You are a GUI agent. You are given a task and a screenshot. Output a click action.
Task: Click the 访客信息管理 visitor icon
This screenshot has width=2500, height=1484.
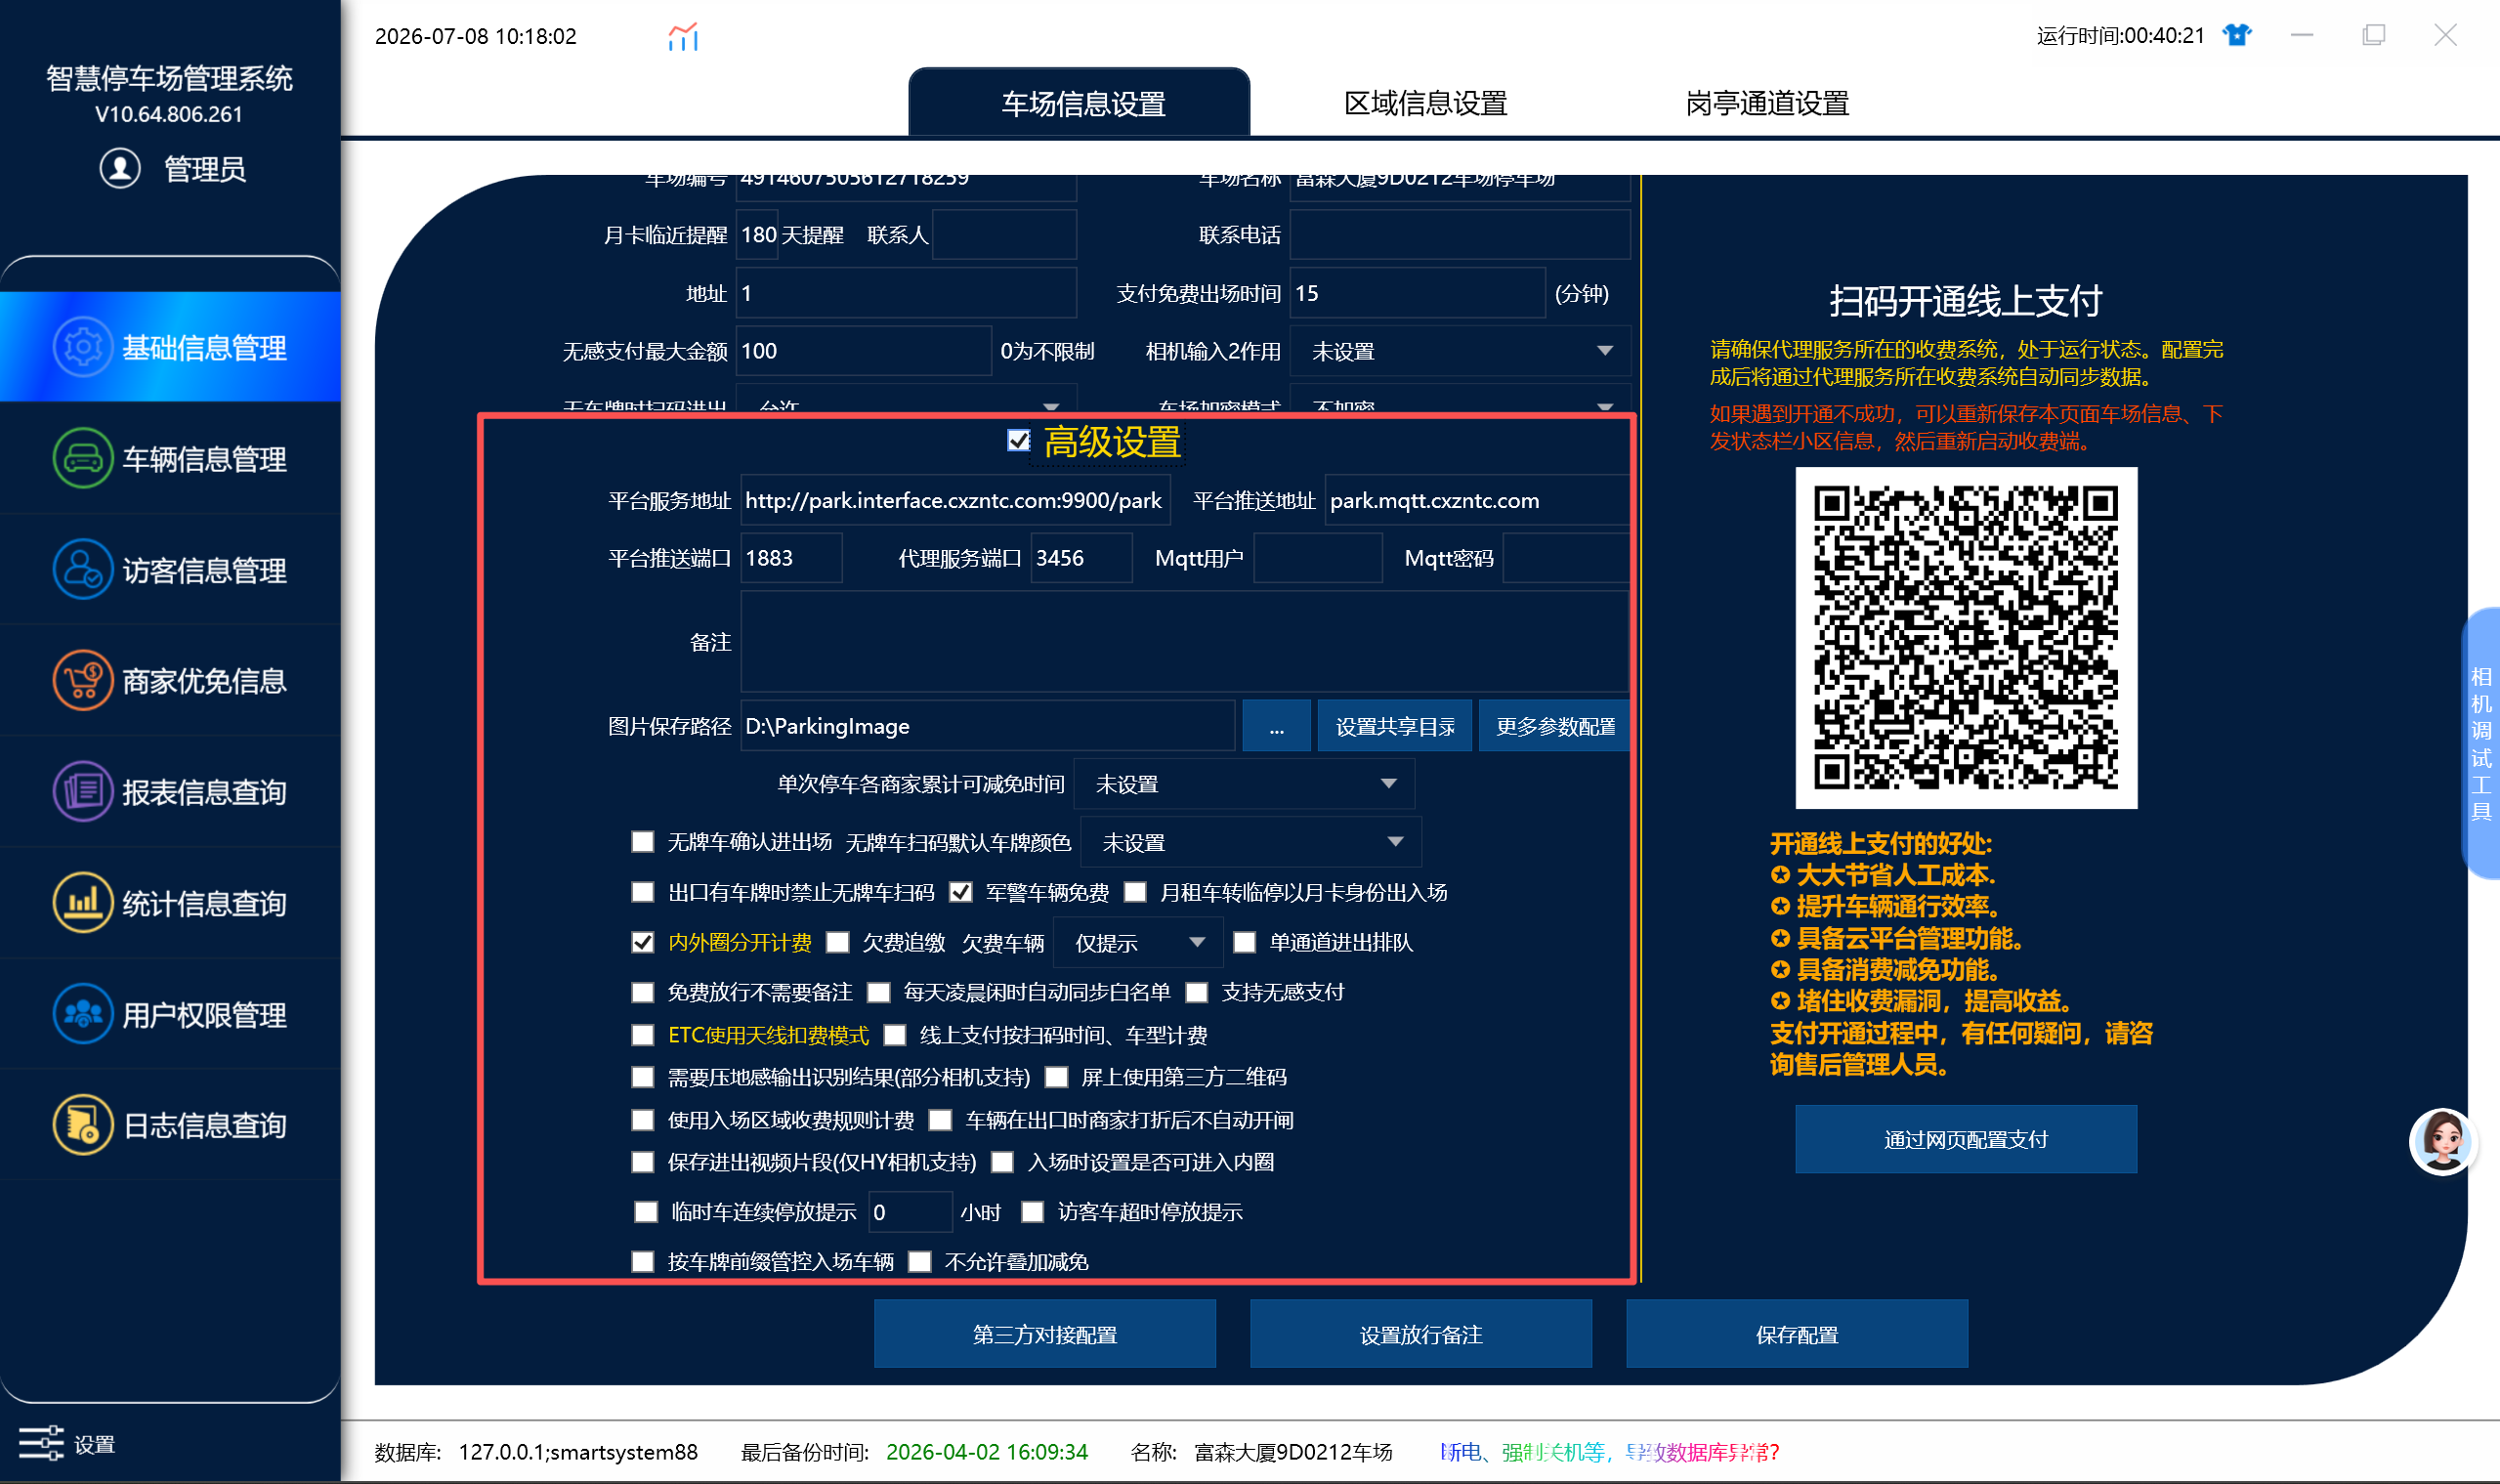point(83,569)
